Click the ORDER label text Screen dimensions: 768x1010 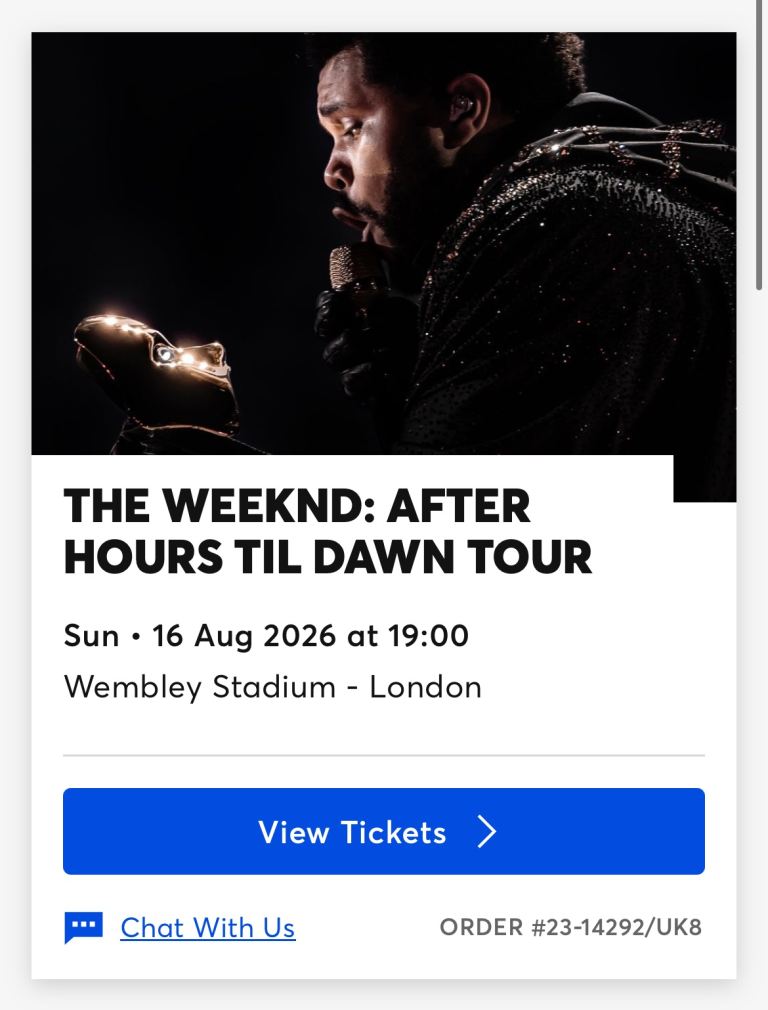pos(483,927)
